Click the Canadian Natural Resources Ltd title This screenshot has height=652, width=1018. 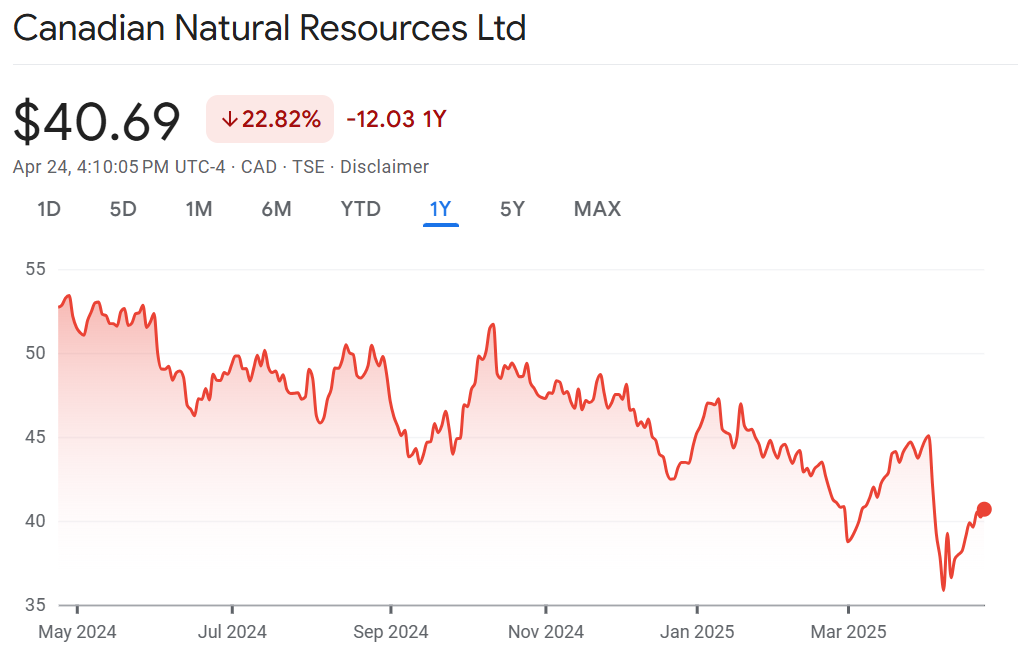click(x=269, y=28)
